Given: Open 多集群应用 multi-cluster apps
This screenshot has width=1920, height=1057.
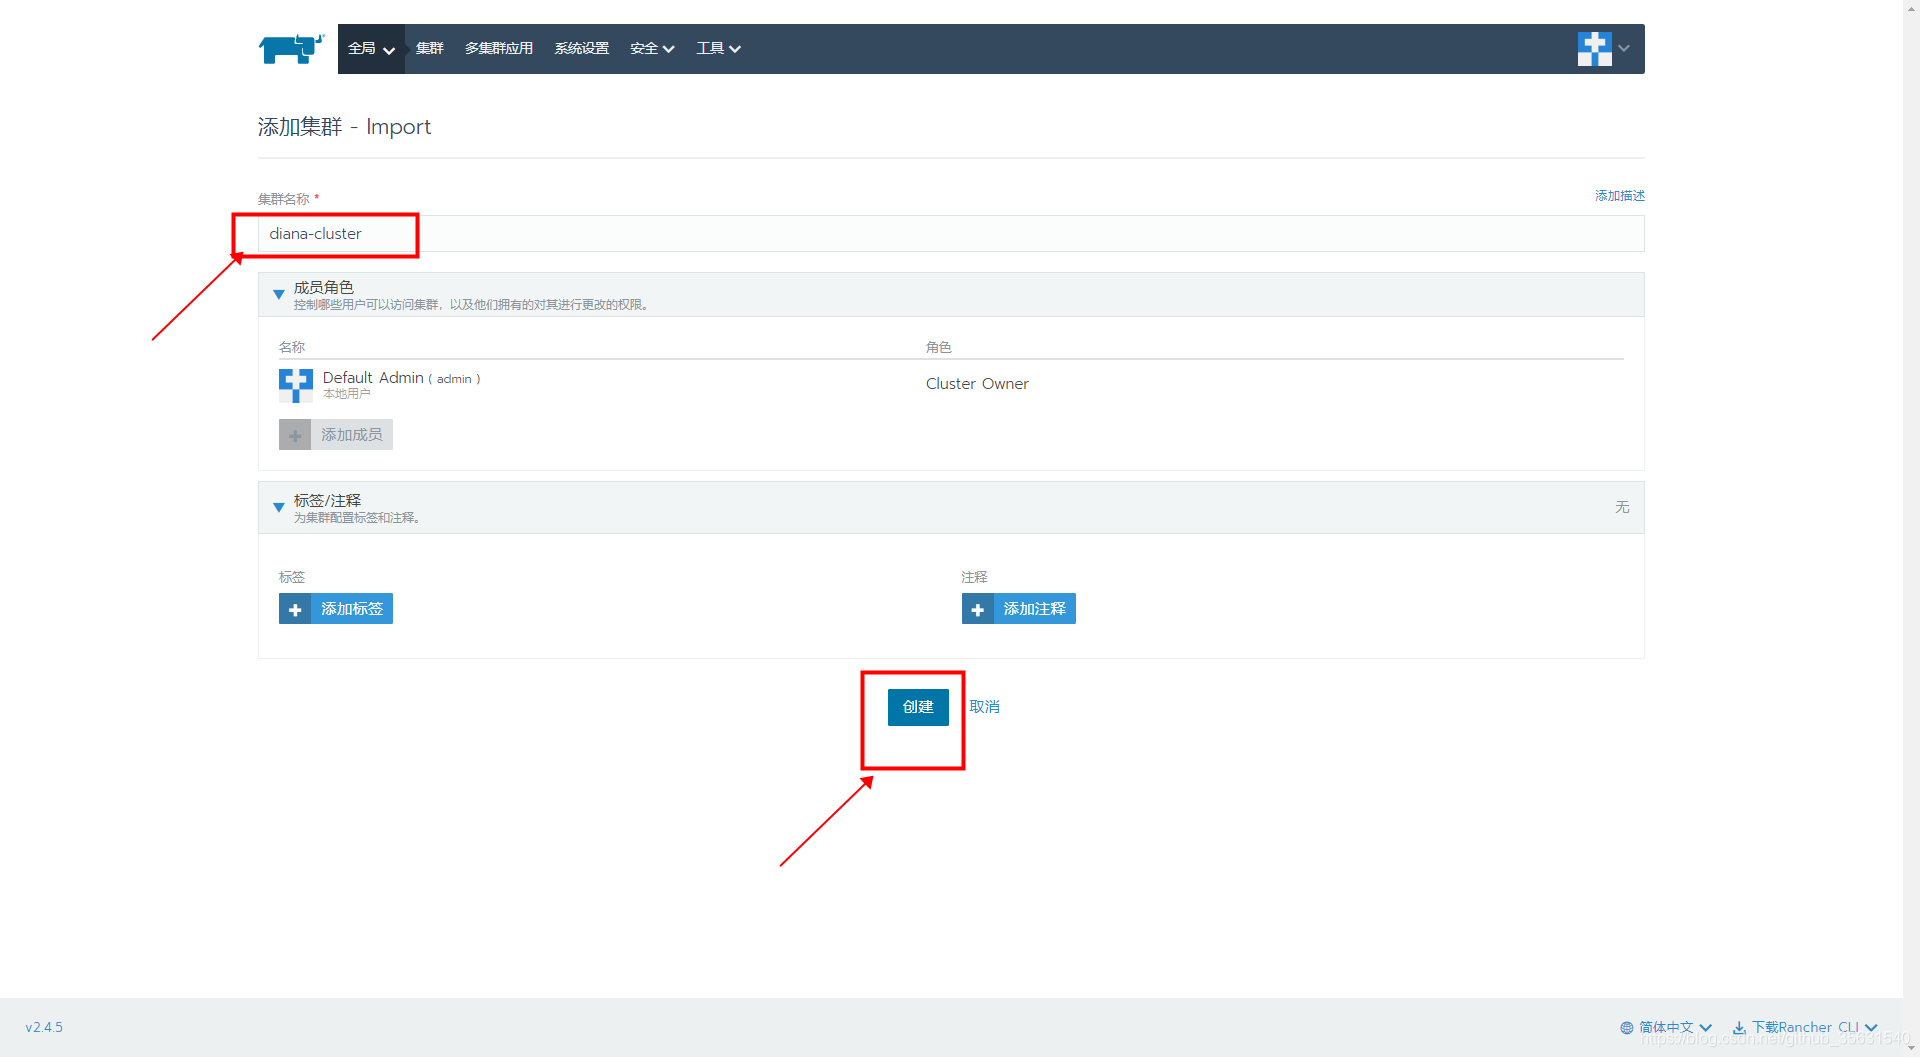Looking at the screenshot, I should [x=498, y=49].
